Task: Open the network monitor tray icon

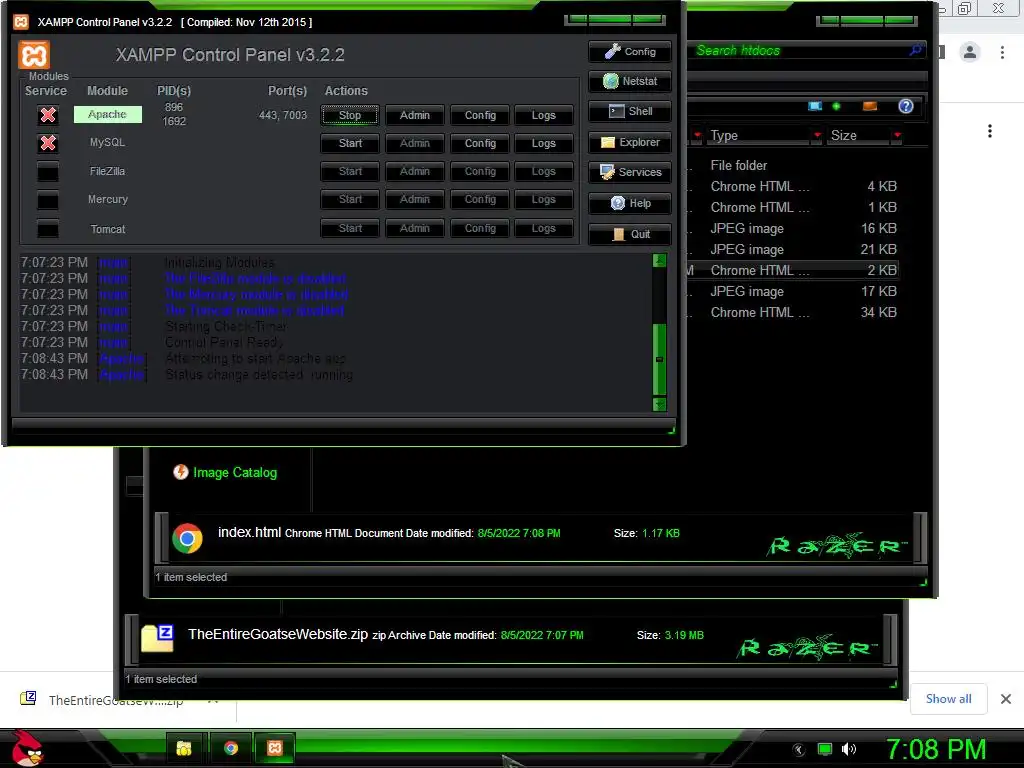Action: pos(825,749)
